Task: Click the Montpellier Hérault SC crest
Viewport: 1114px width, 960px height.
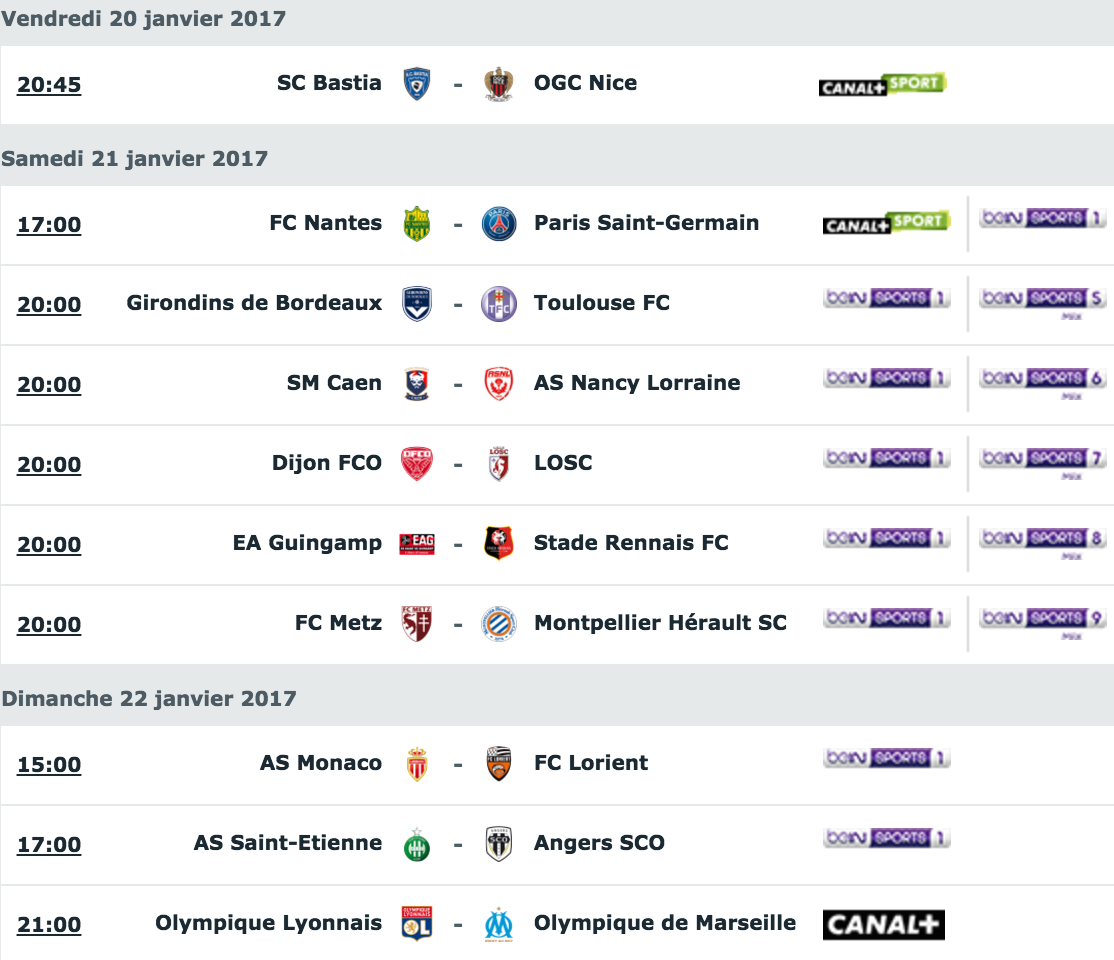Action: (499, 625)
